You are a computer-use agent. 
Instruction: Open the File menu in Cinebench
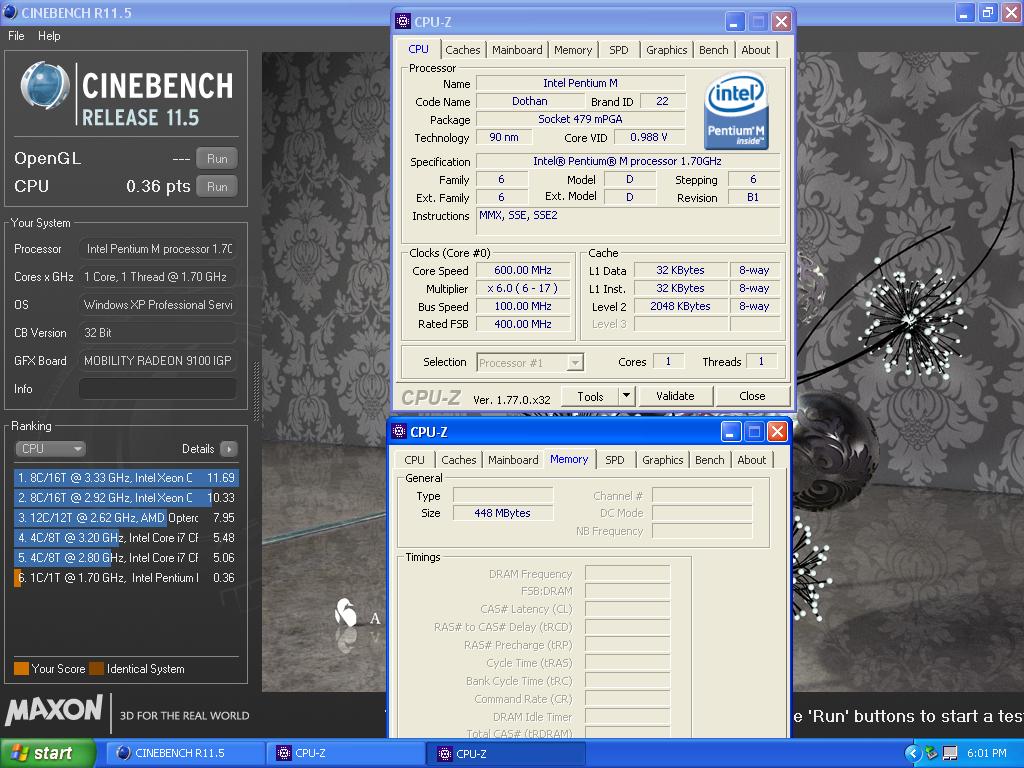(x=16, y=36)
